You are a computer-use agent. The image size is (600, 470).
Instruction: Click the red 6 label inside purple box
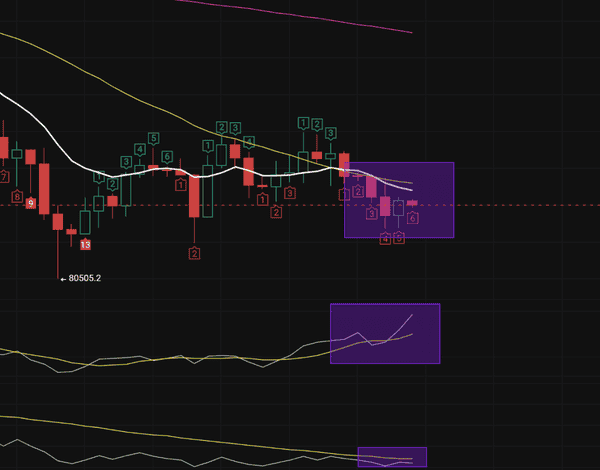tap(412, 217)
